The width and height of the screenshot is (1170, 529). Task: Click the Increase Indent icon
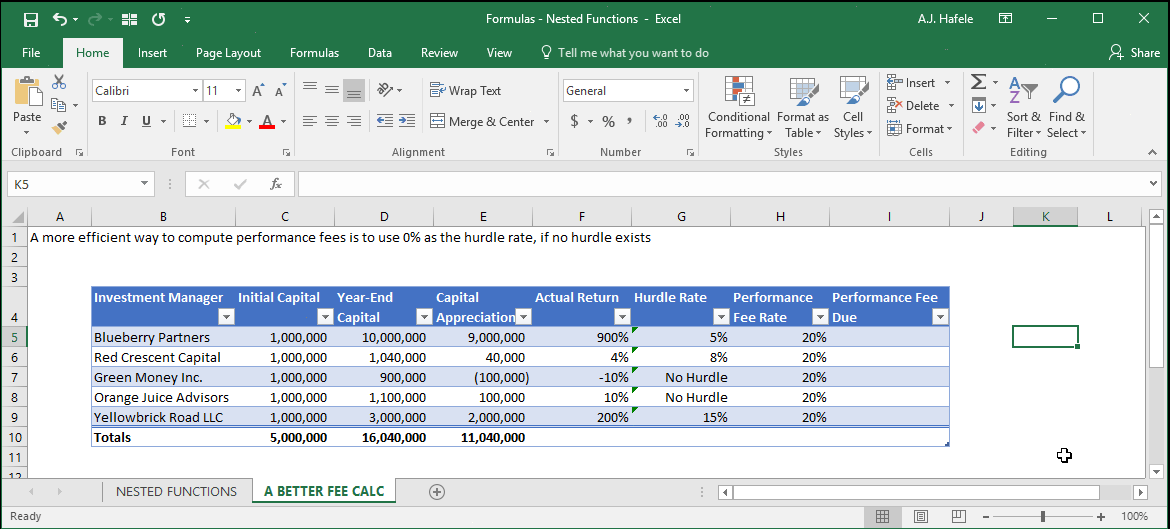click(407, 121)
